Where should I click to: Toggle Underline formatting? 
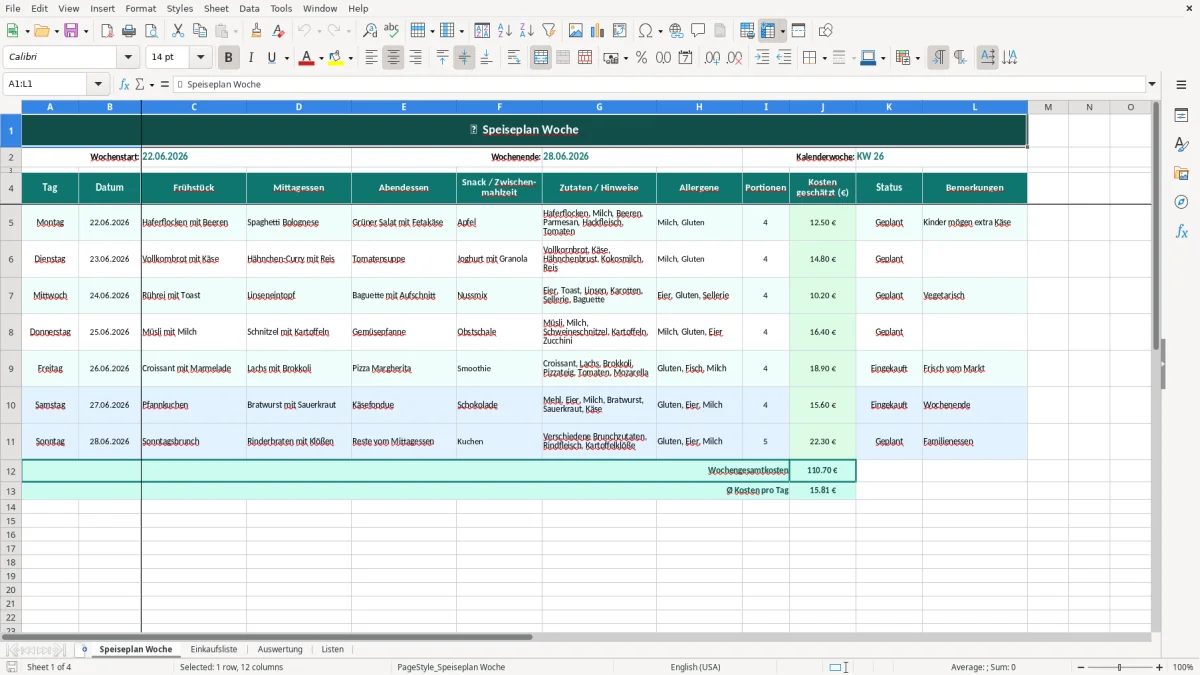point(271,58)
